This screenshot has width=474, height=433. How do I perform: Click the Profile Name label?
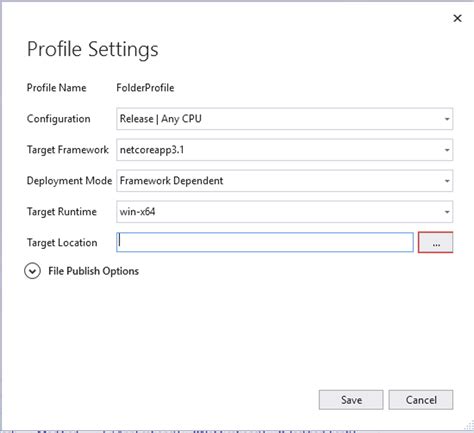point(56,88)
